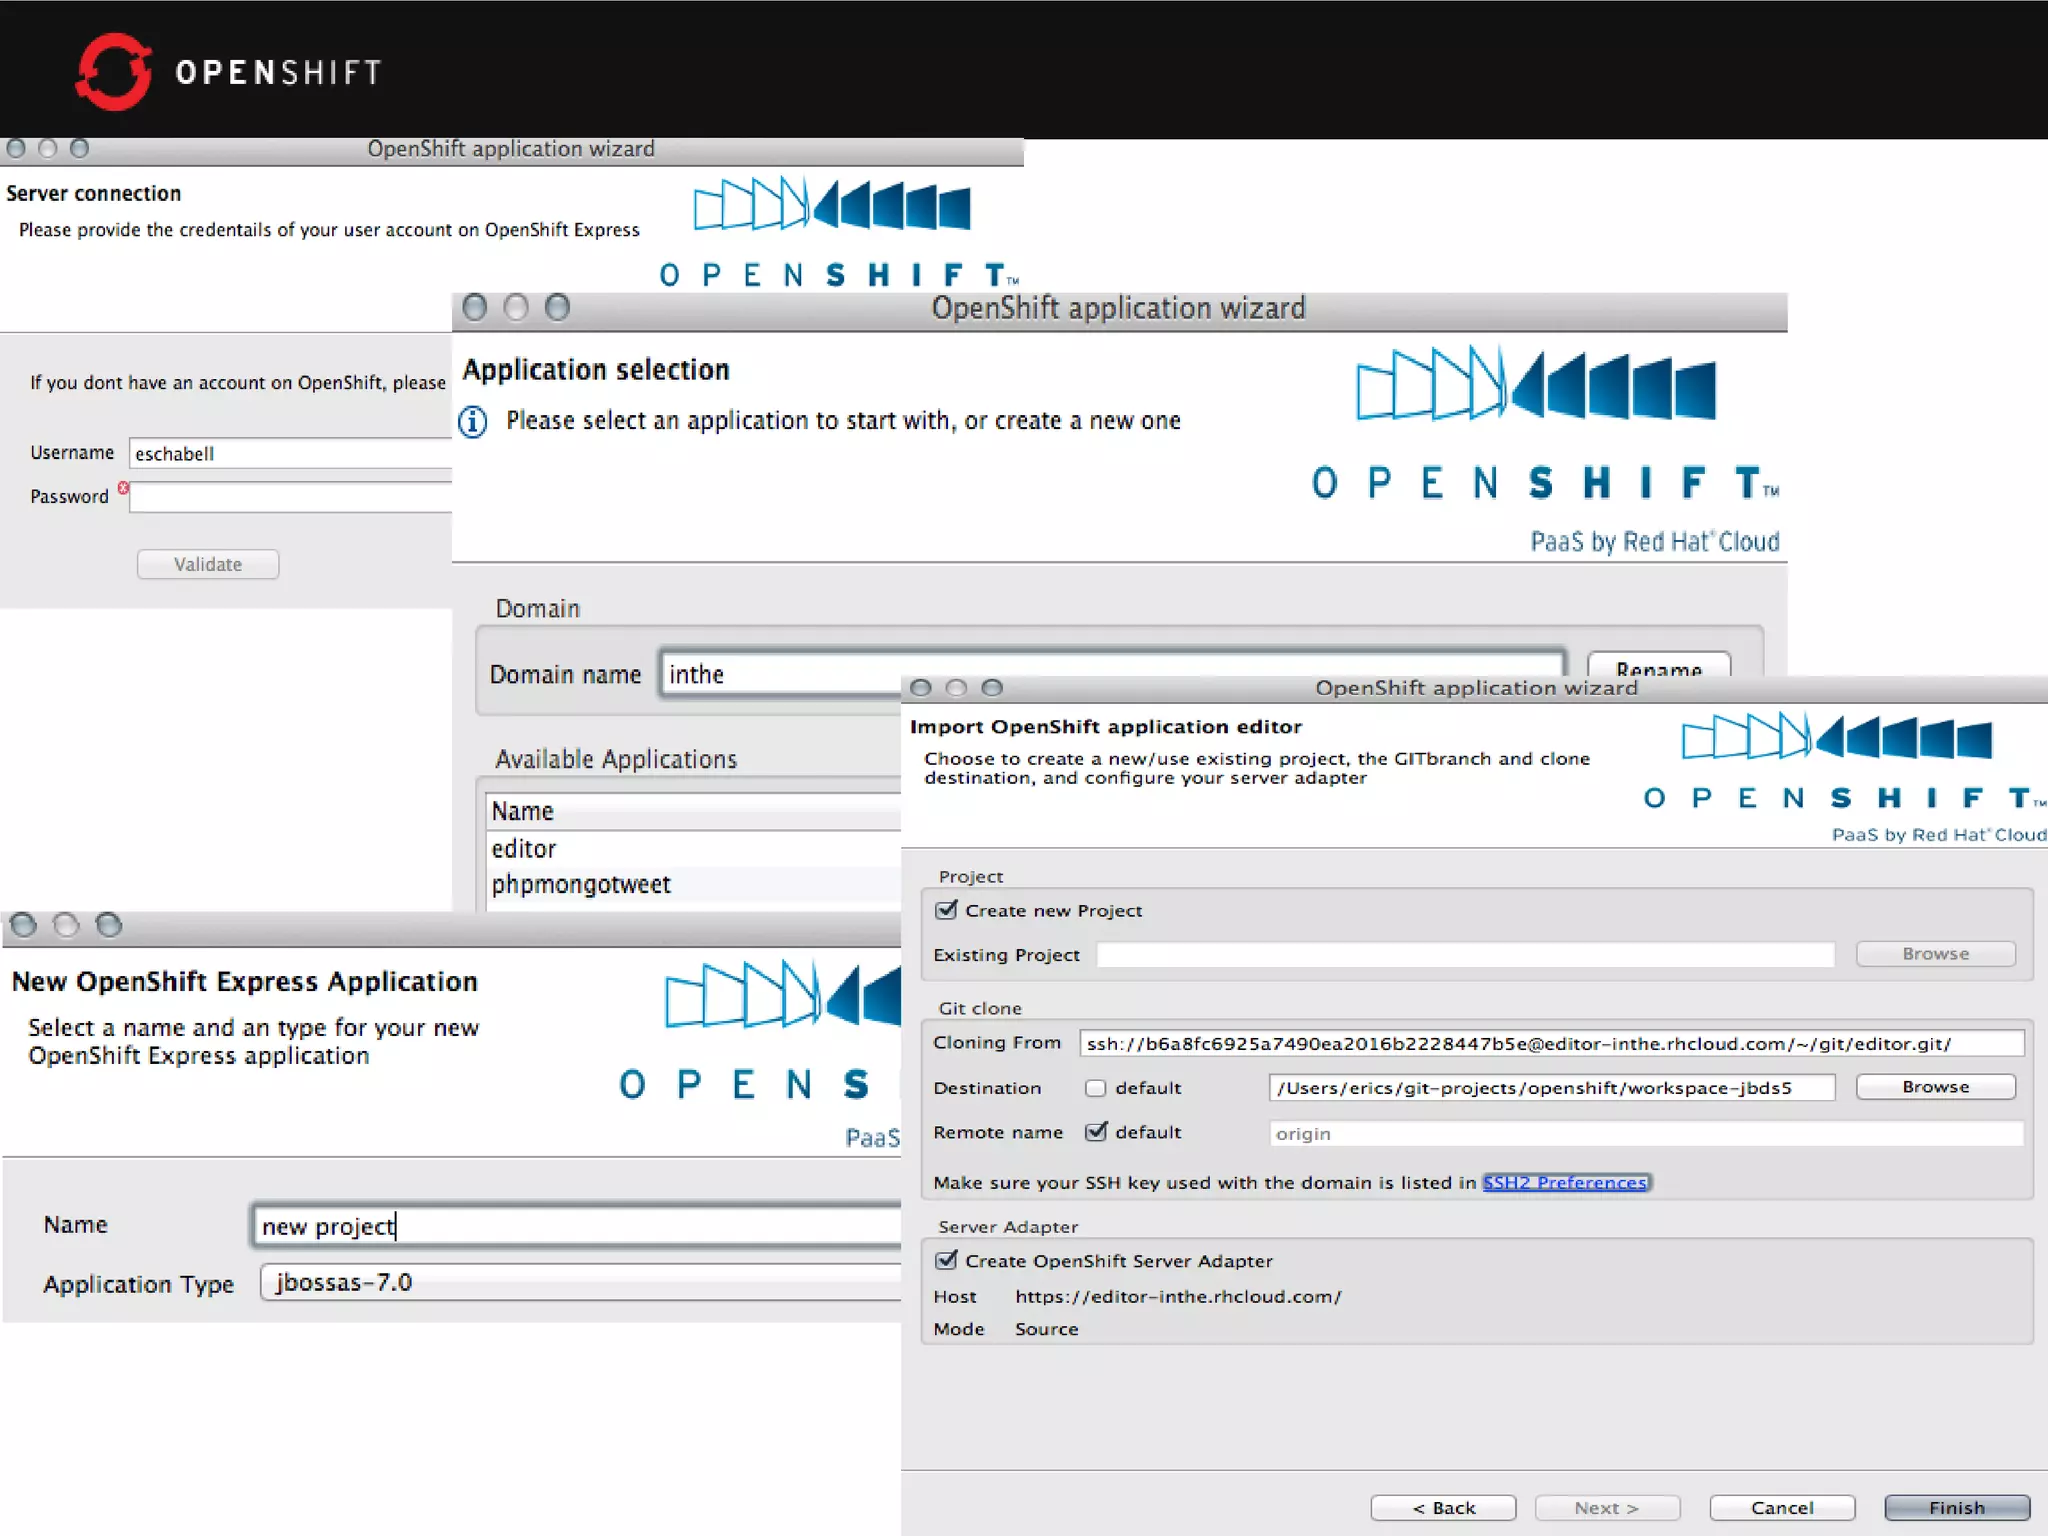This screenshot has width=2048, height=1536.
Task: Uncheck Create OpenShift Server Adapter
Action: tap(946, 1261)
